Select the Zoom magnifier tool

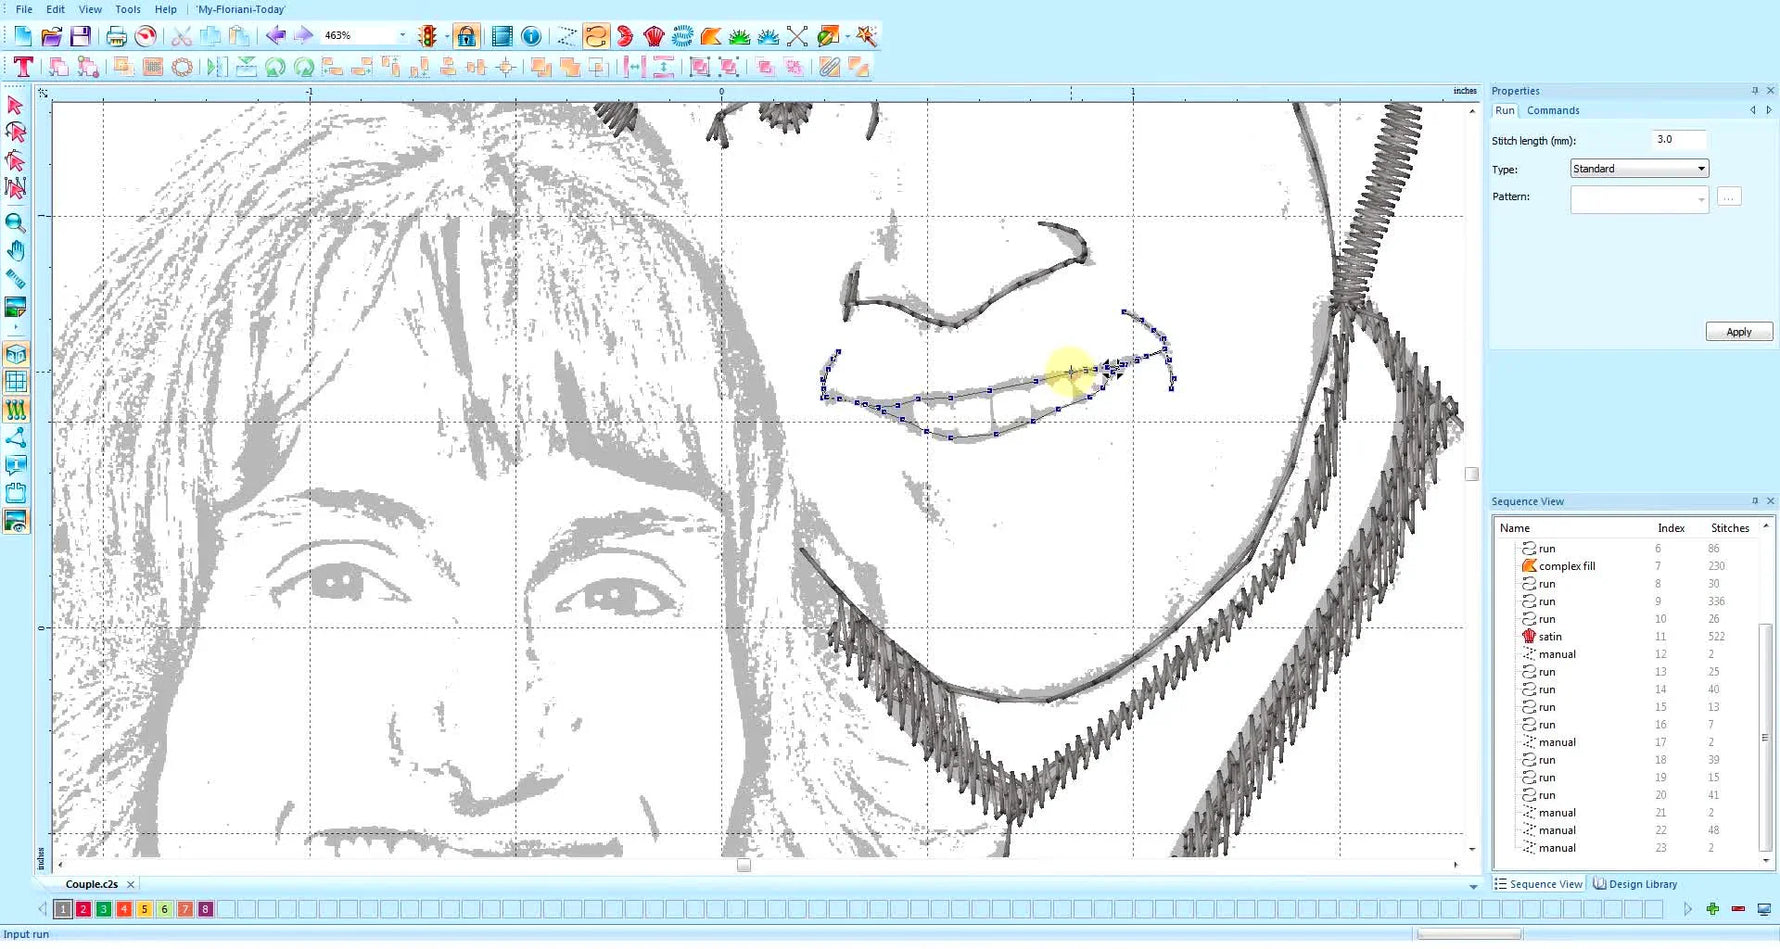pyautogui.click(x=15, y=223)
